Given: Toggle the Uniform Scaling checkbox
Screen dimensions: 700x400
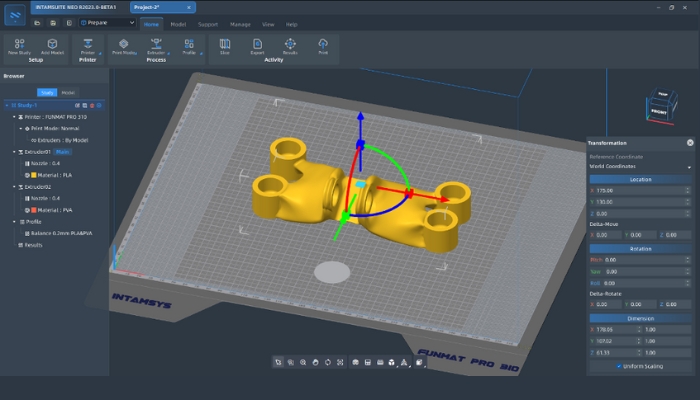Looking at the screenshot, I should pyautogui.click(x=619, y=366).
